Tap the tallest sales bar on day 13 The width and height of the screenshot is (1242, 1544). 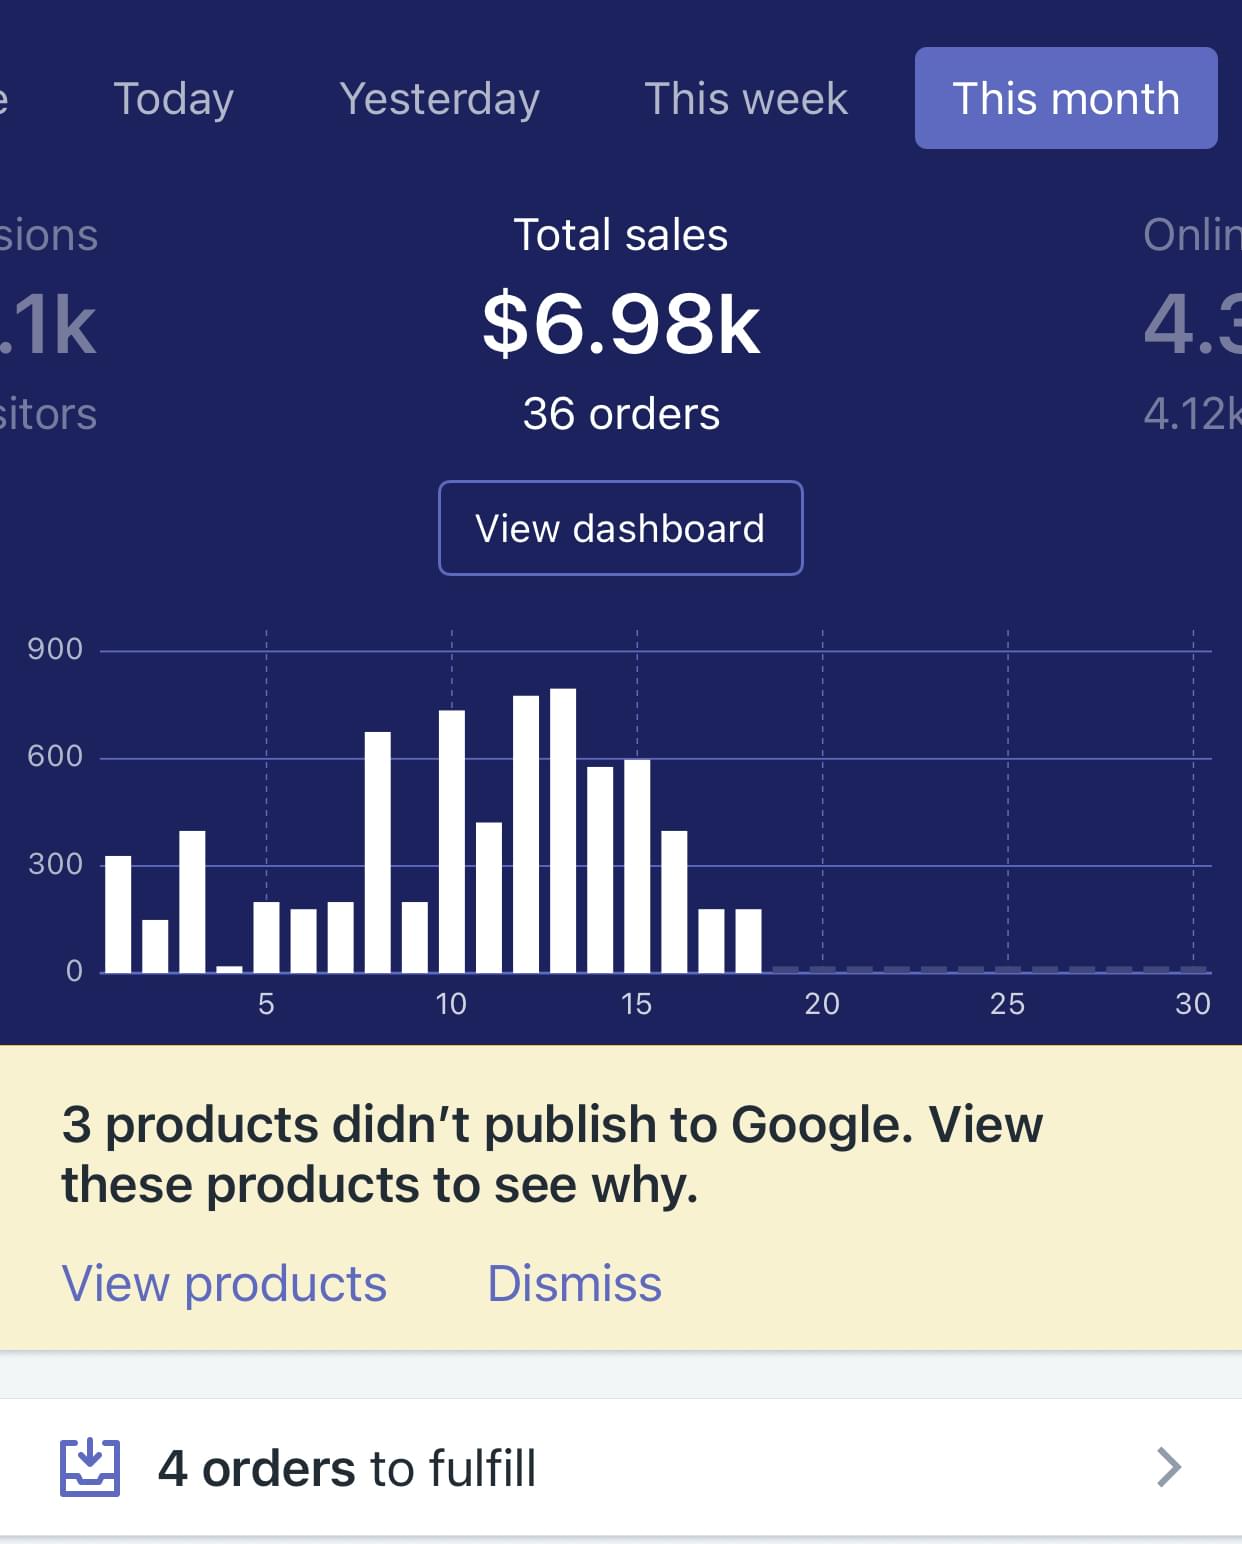click(x=563, y=830)
